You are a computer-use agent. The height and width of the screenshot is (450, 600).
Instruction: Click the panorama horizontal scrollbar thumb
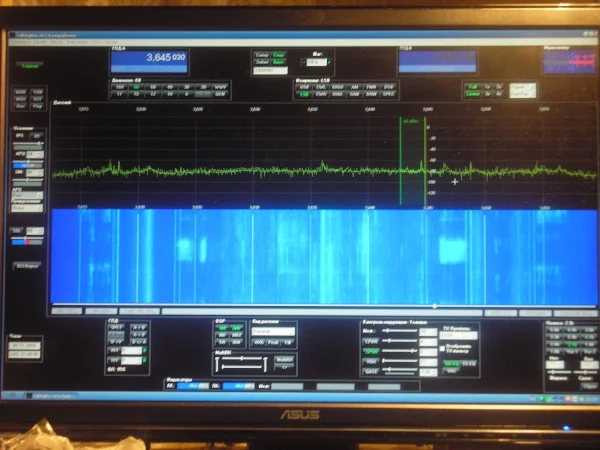coord(435,306)
